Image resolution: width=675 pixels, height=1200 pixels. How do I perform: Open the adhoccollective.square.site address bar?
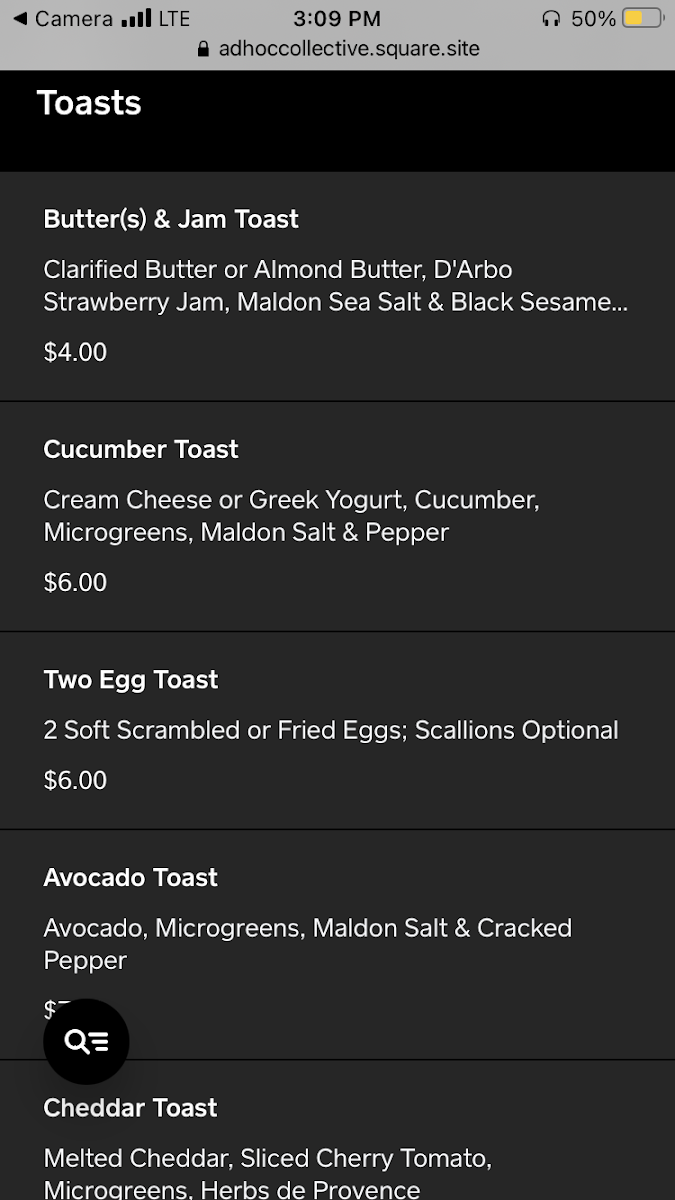tap(350, 47)
